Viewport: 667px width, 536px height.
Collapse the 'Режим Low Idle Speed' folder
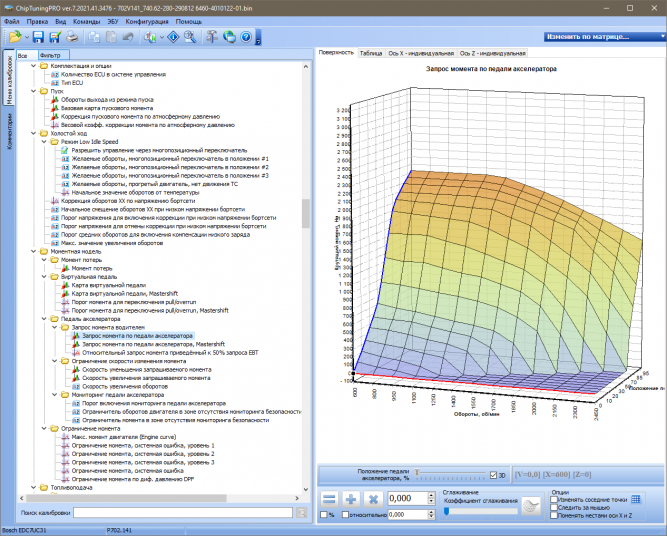coord(44,142)
